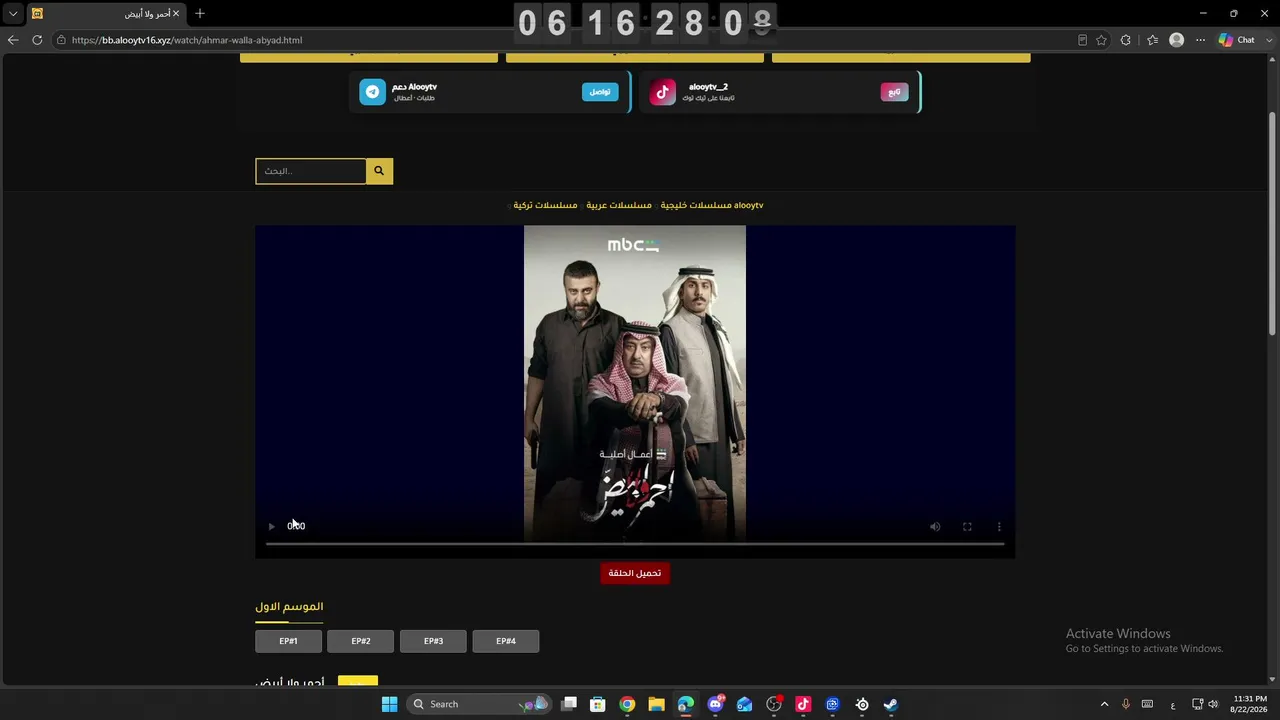Click the blue تواصل contact button
This screenshot has width=1280, height=720.
[x=600, y=92]
